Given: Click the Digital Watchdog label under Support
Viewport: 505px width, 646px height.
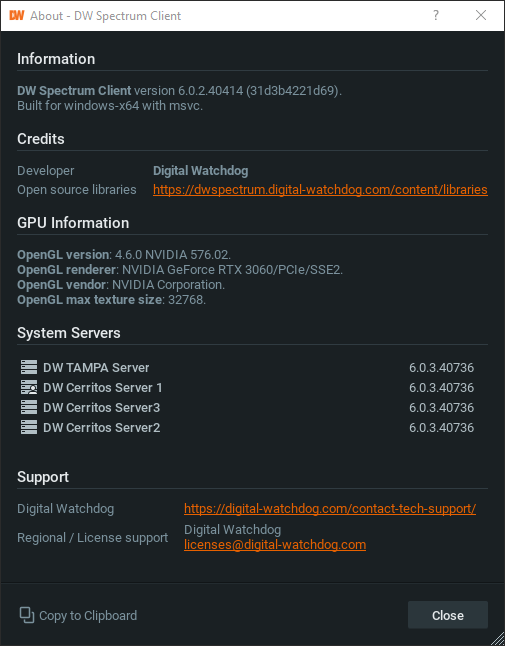Looking at the screenshot, I should point(65,508).
